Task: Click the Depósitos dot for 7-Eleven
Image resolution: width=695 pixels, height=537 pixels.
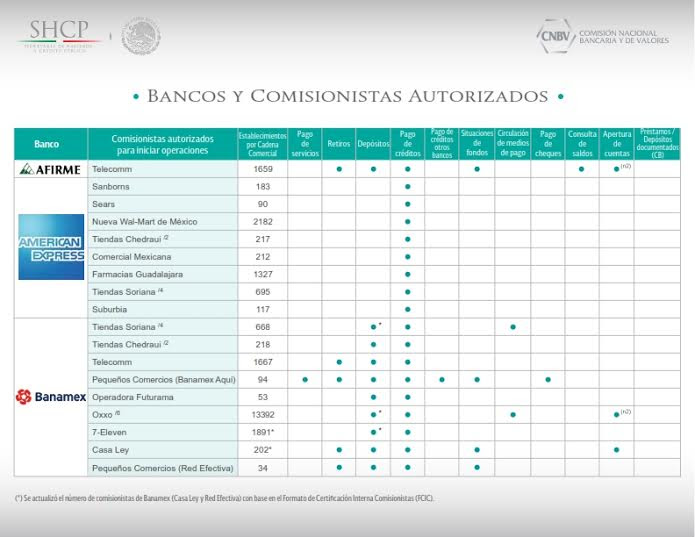Action: tap(373, 432)
